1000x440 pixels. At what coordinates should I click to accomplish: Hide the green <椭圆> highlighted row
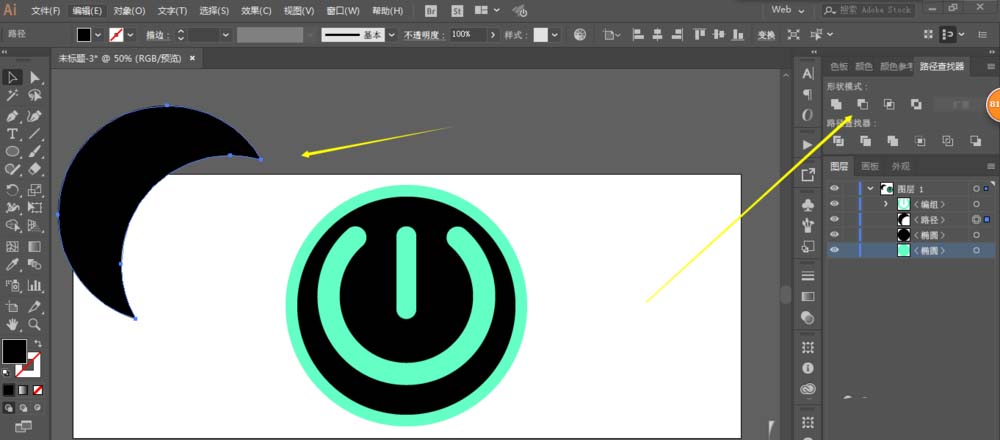click(x=834, y=251)
